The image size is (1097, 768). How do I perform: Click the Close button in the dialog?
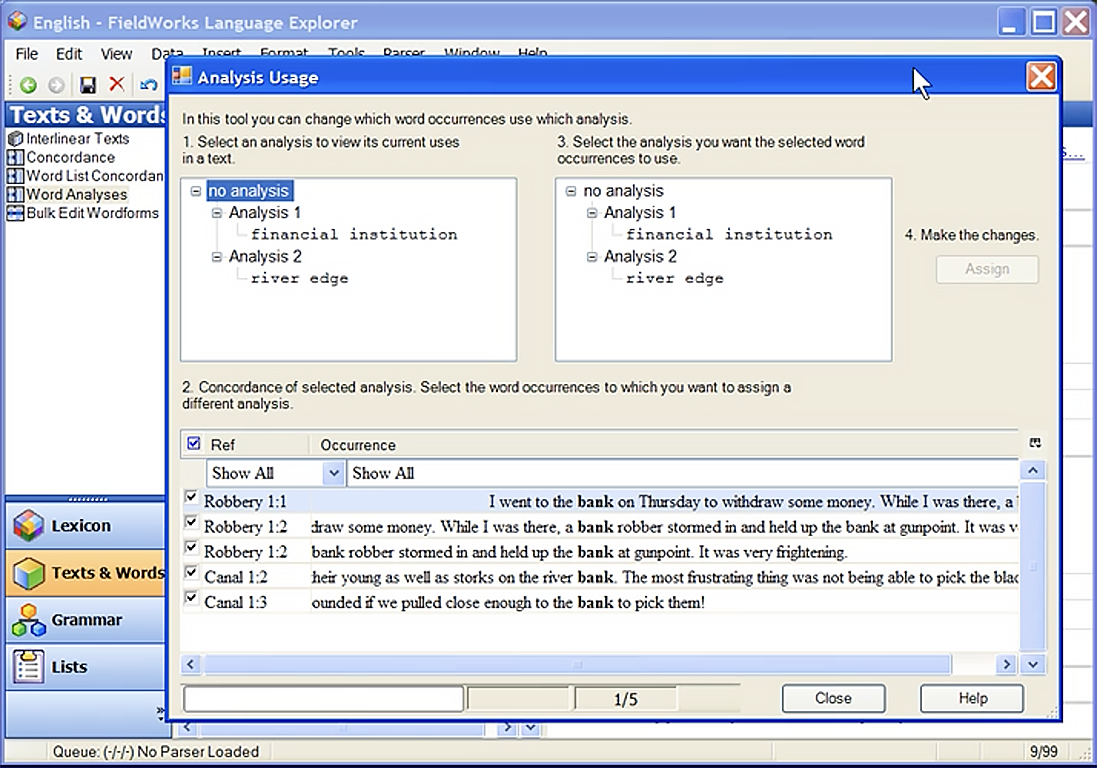(833, 698)
